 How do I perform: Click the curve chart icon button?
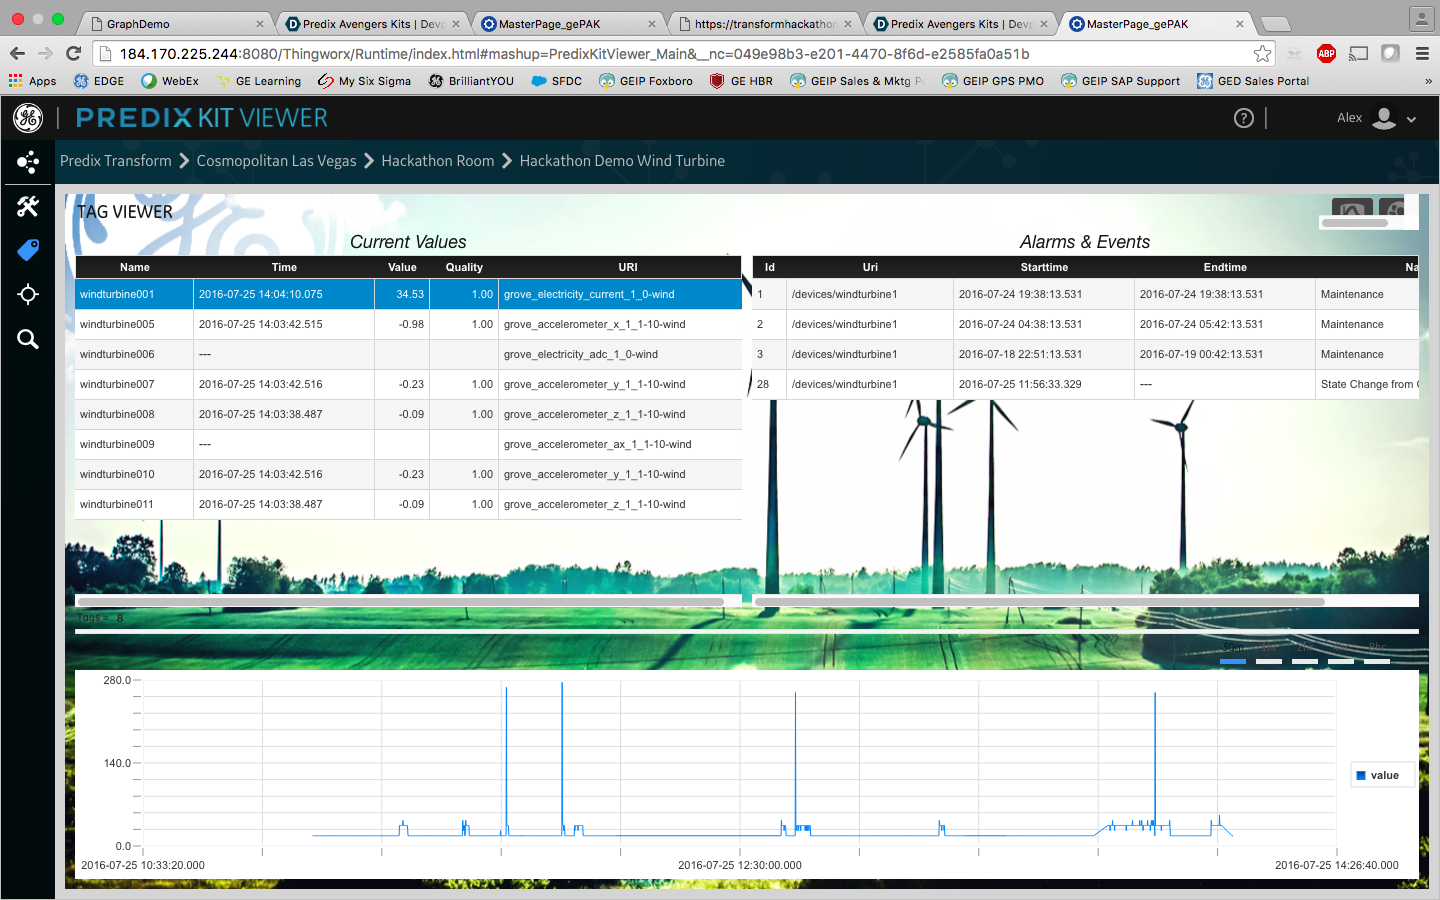(1352, 208)
